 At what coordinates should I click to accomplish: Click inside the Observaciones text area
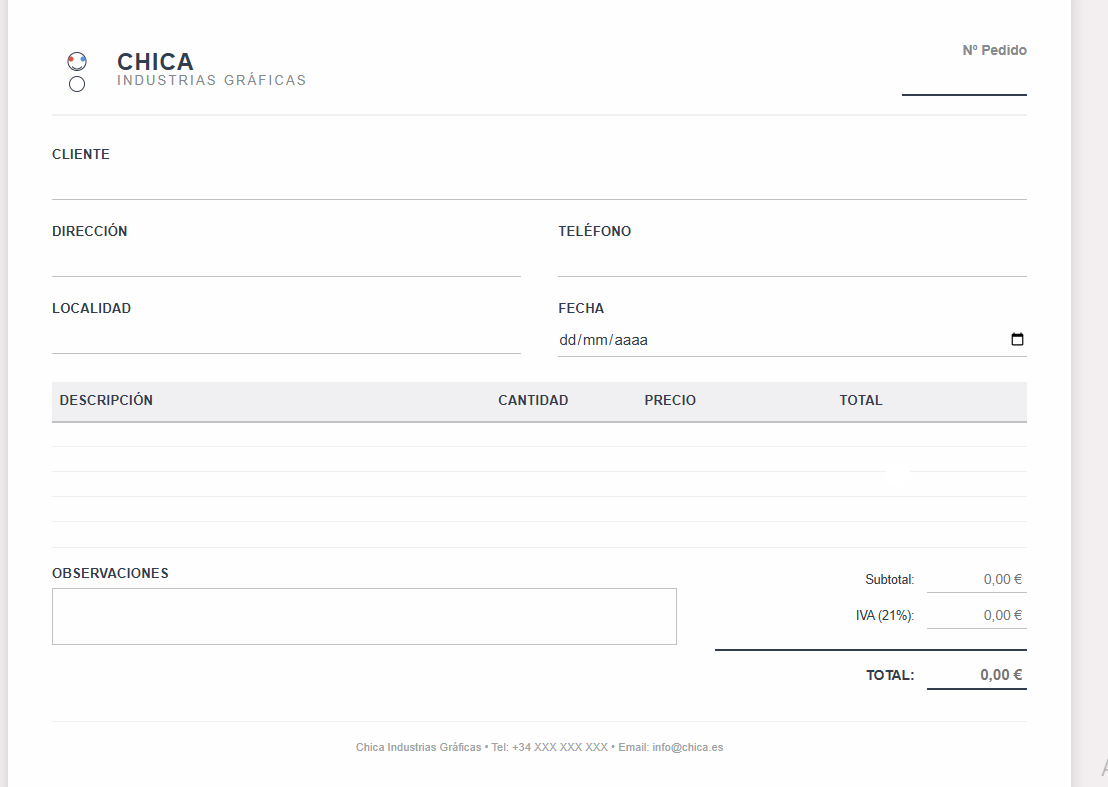364,616
